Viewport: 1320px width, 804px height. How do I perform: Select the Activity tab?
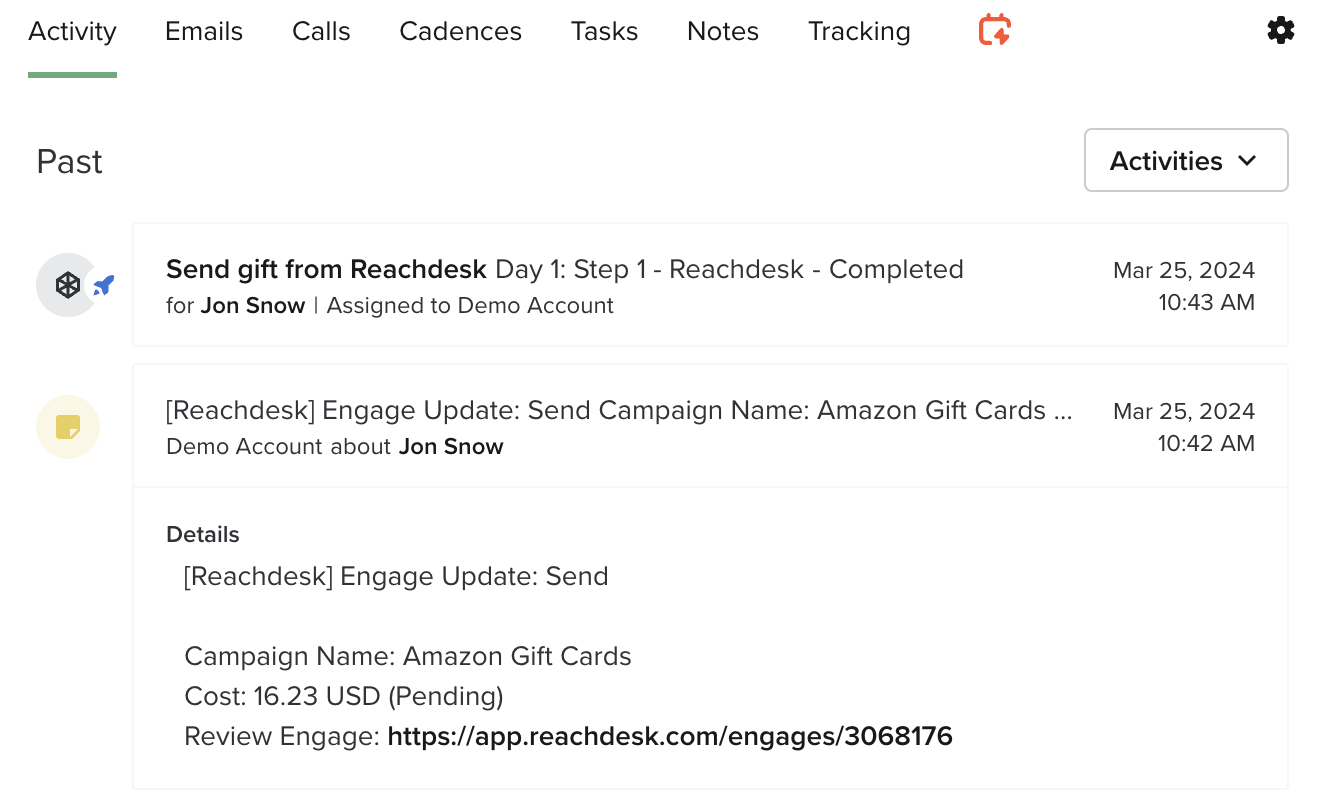pyautogui.click(x=72, y=31)
